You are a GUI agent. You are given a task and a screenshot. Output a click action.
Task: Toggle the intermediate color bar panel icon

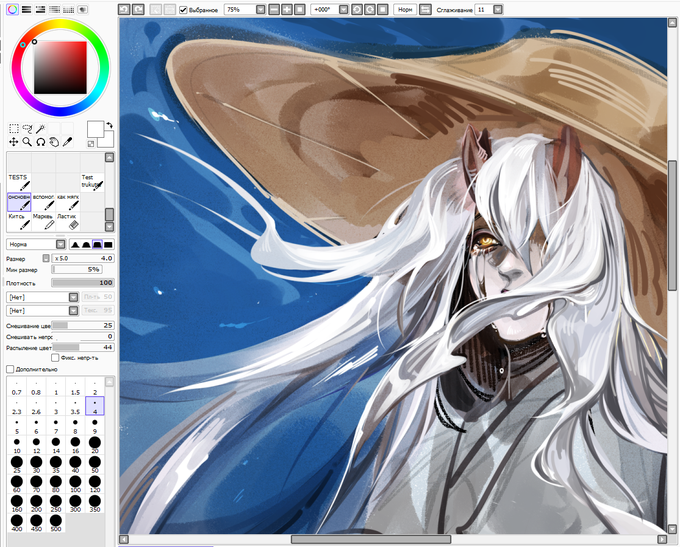click(x=54, y=9)
